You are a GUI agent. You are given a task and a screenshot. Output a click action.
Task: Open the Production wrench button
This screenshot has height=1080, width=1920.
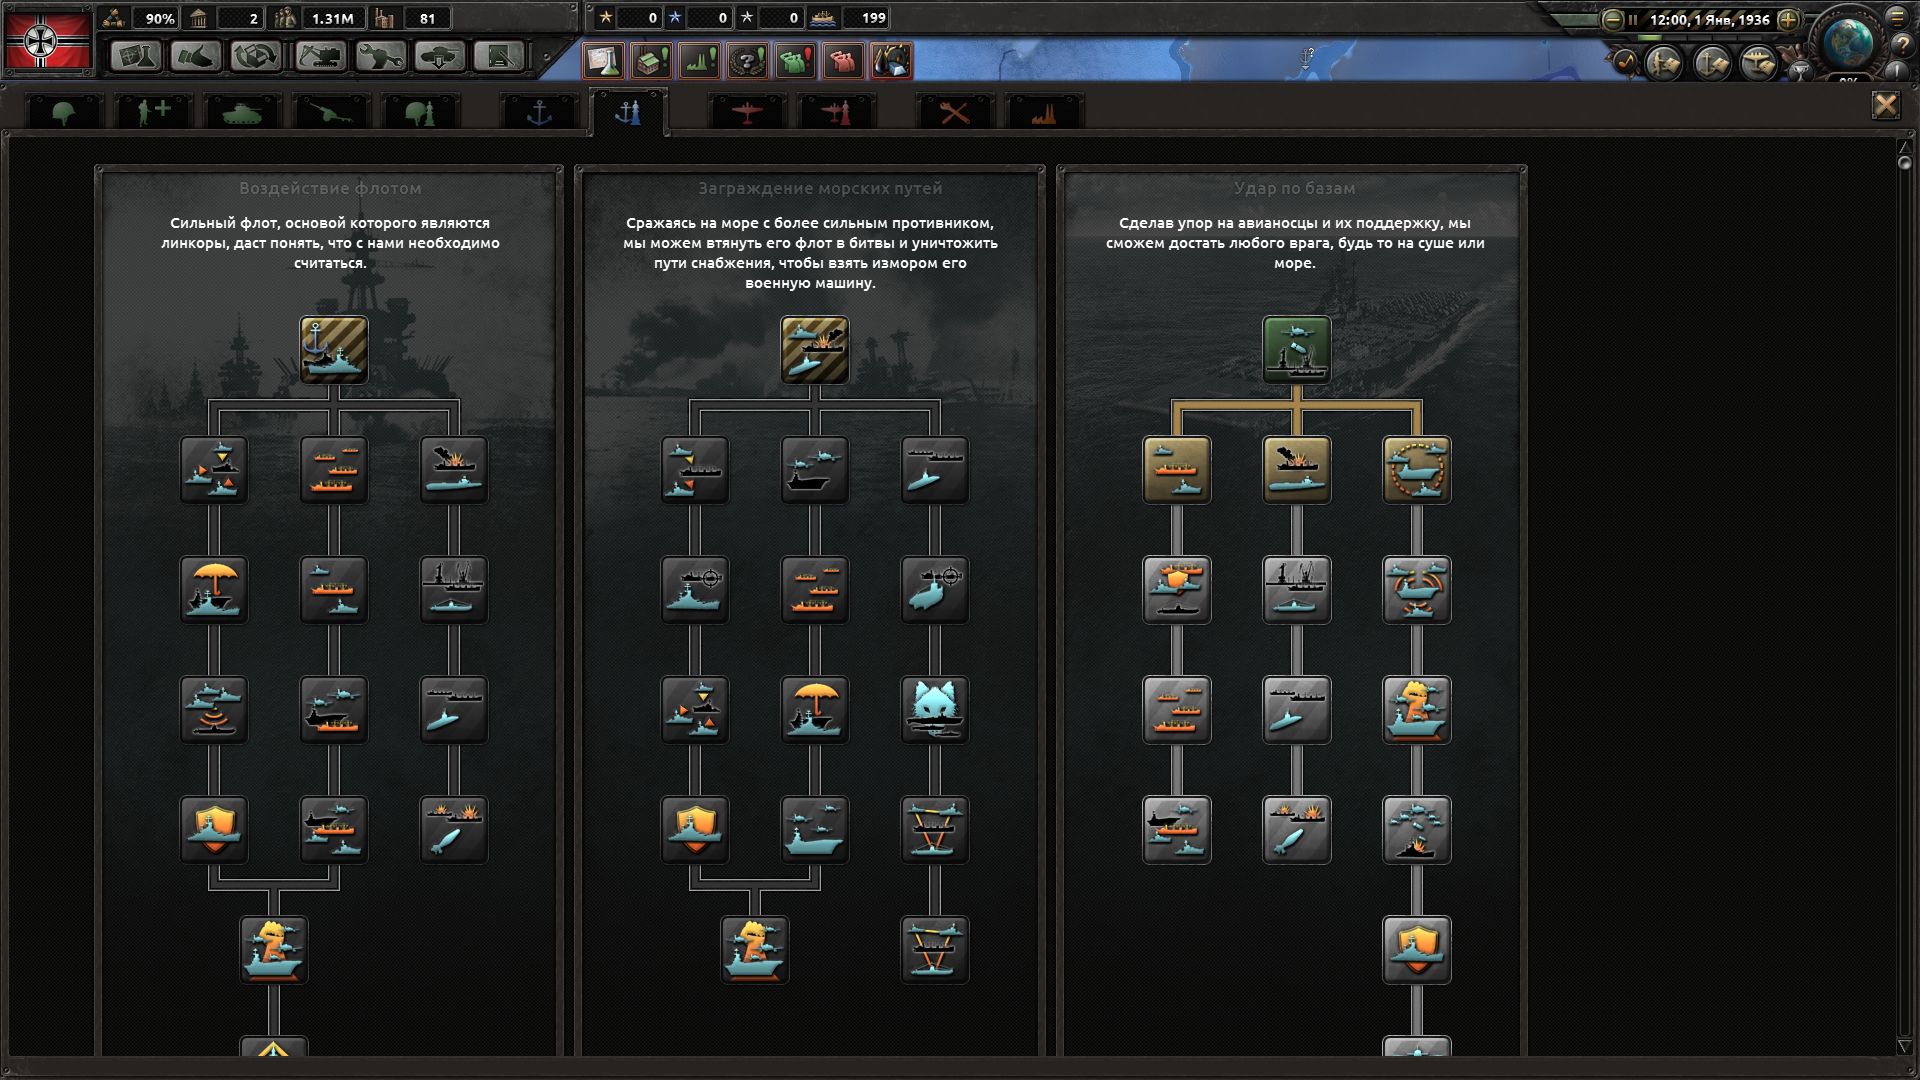[x=379, y=56]
